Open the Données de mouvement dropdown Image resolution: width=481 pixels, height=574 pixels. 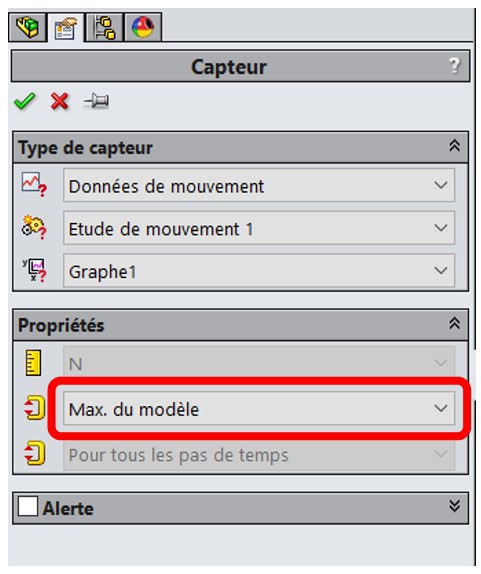pyautogui.click(x=259, y=185)
